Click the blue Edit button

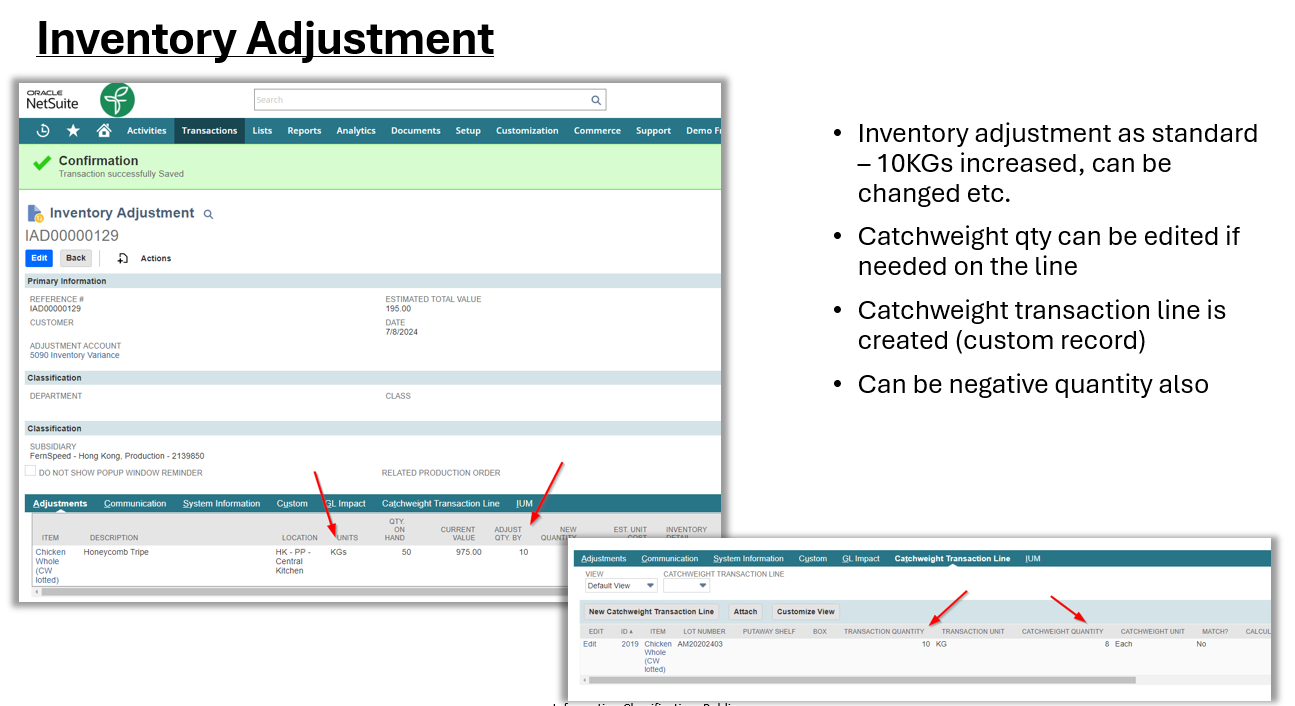click(x=39, y=258)
